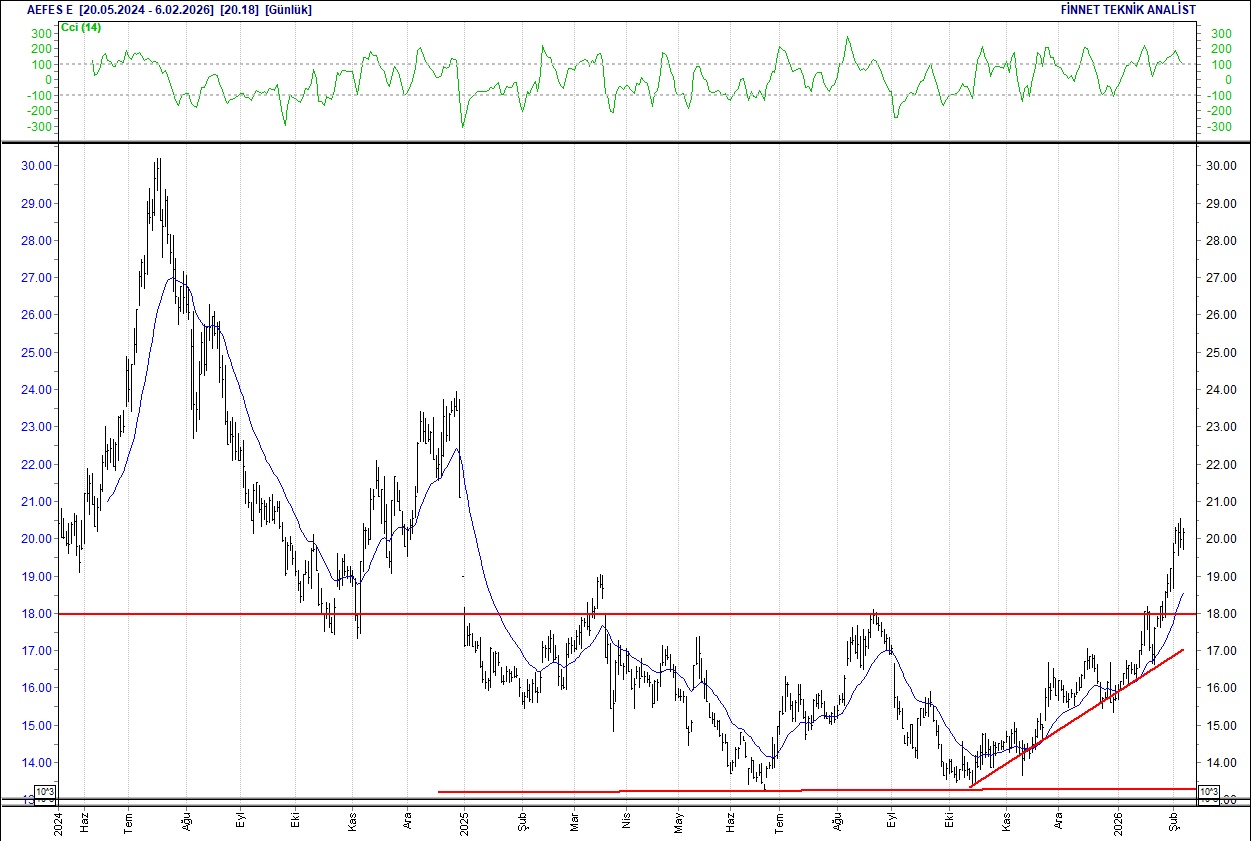Open the Günlük timeframe selector
The width and height of the screenshot is (1251, 841).
286,8
